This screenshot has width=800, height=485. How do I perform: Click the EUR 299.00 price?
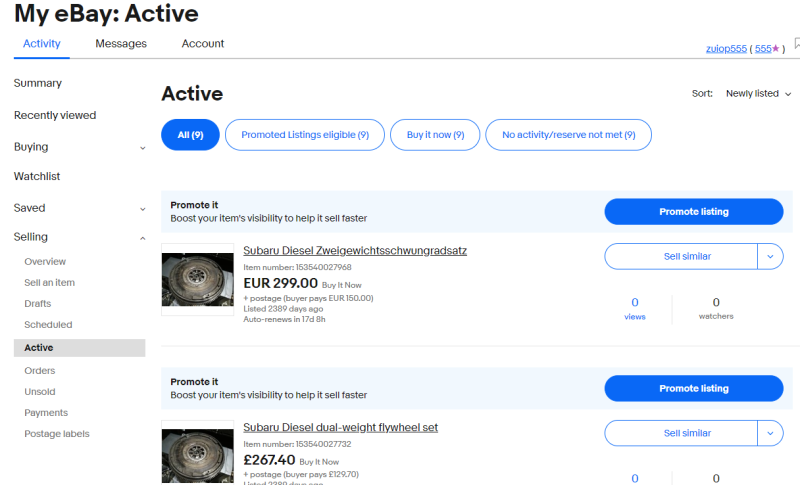[281, 283]
